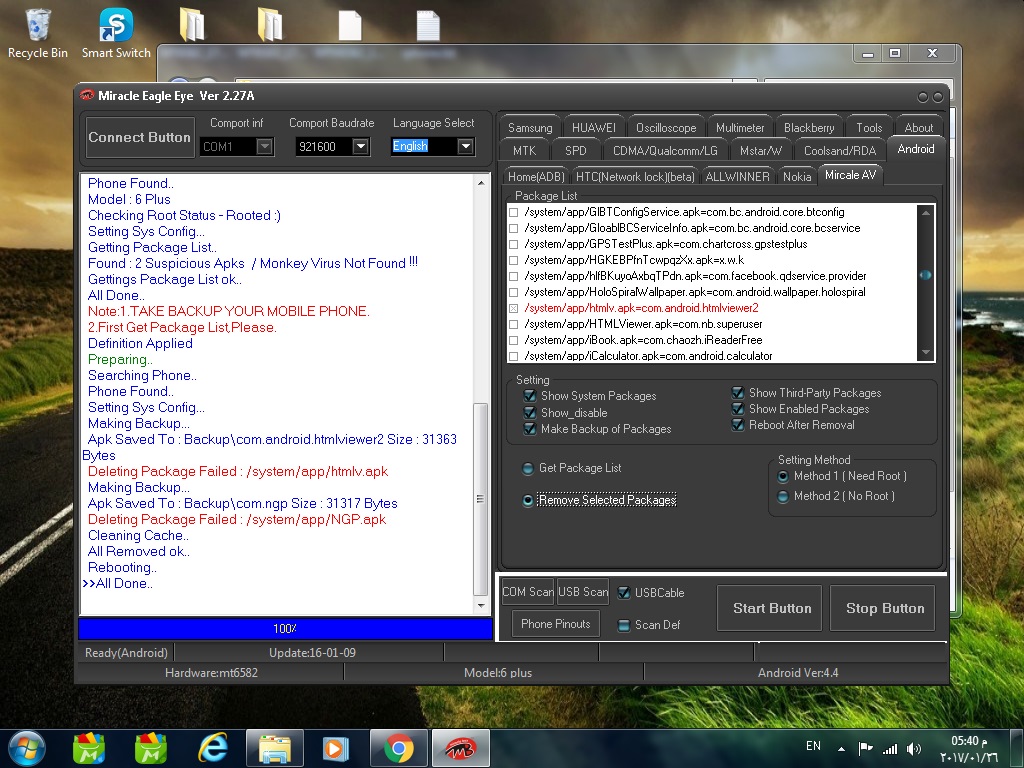Toggle the USBCable checkbox
Viewport: 1024px width, 768px height.
click(624, 592)
